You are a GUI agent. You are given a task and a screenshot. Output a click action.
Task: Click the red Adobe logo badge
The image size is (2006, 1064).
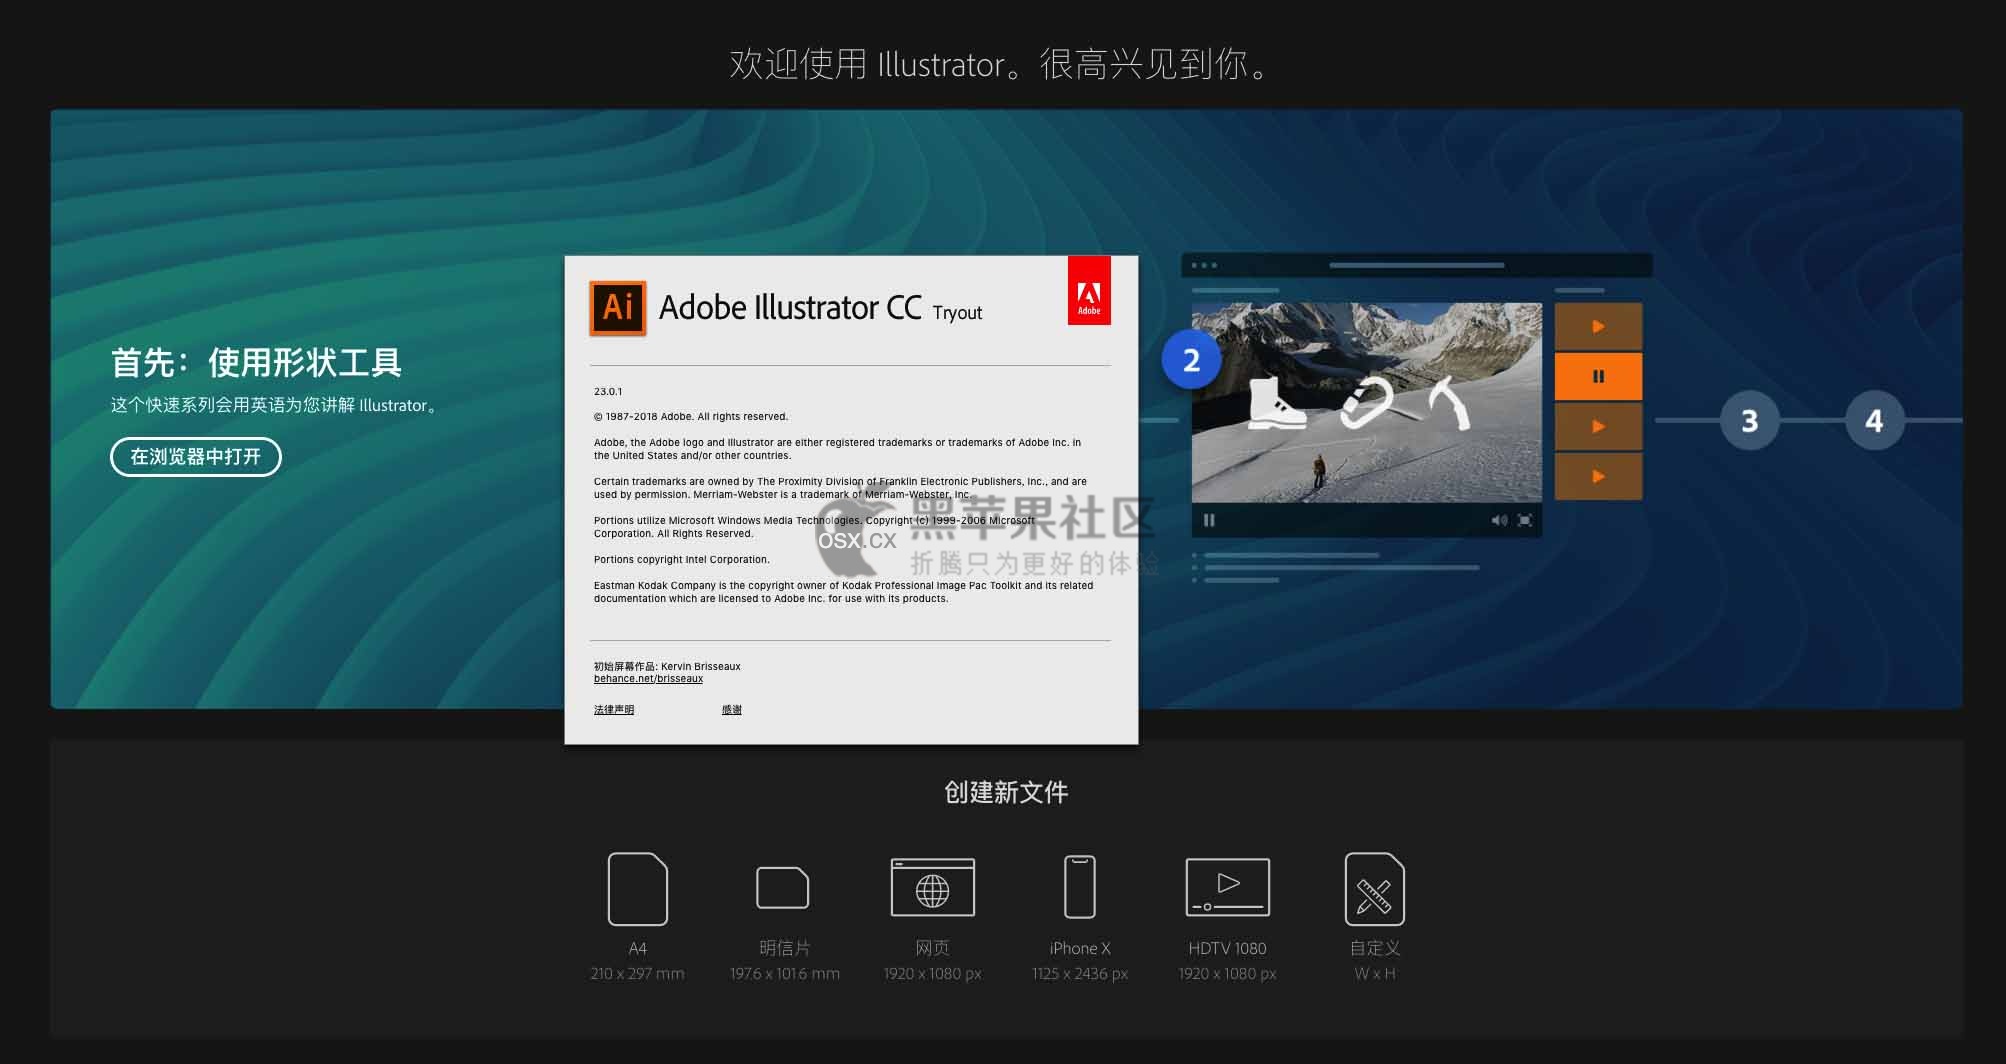1089,291
